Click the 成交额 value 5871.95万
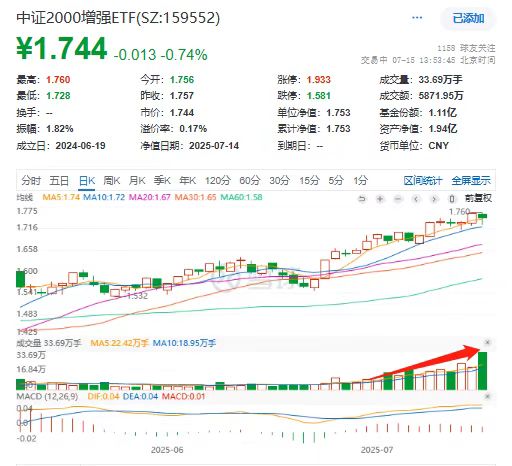Screen dimensions: 512x466 441,96
